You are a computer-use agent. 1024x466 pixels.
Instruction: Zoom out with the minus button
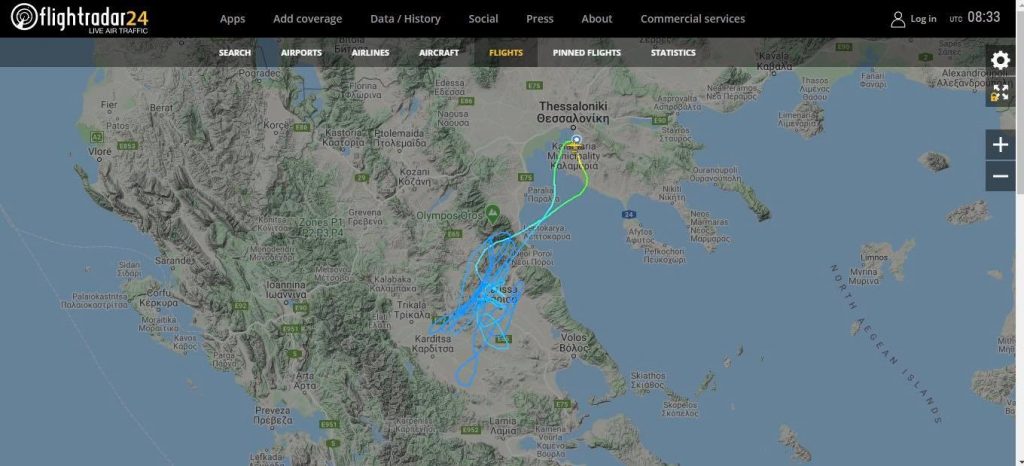[1000, 176]
